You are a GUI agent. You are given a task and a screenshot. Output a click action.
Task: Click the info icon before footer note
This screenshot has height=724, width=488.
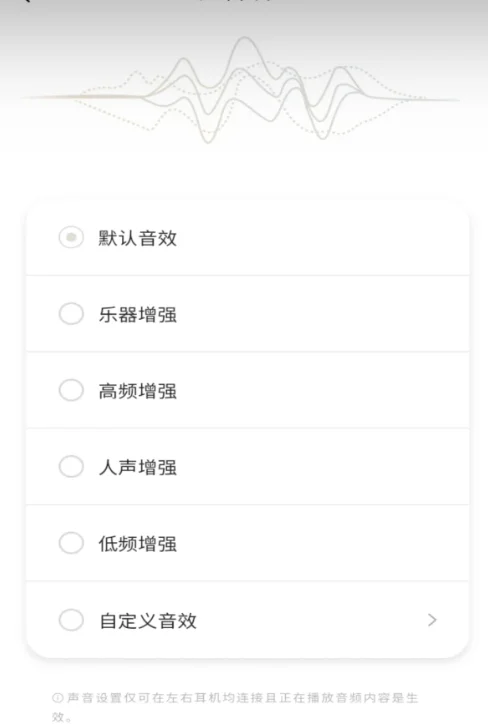click(x=57, y=698)
